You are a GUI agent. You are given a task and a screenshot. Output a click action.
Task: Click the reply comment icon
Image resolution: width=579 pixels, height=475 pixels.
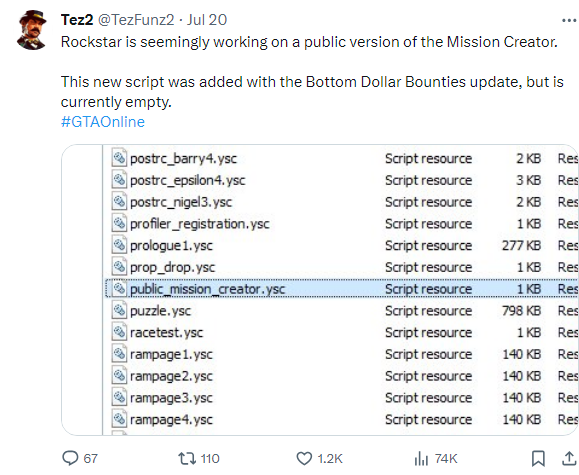[x=70, y=458]
